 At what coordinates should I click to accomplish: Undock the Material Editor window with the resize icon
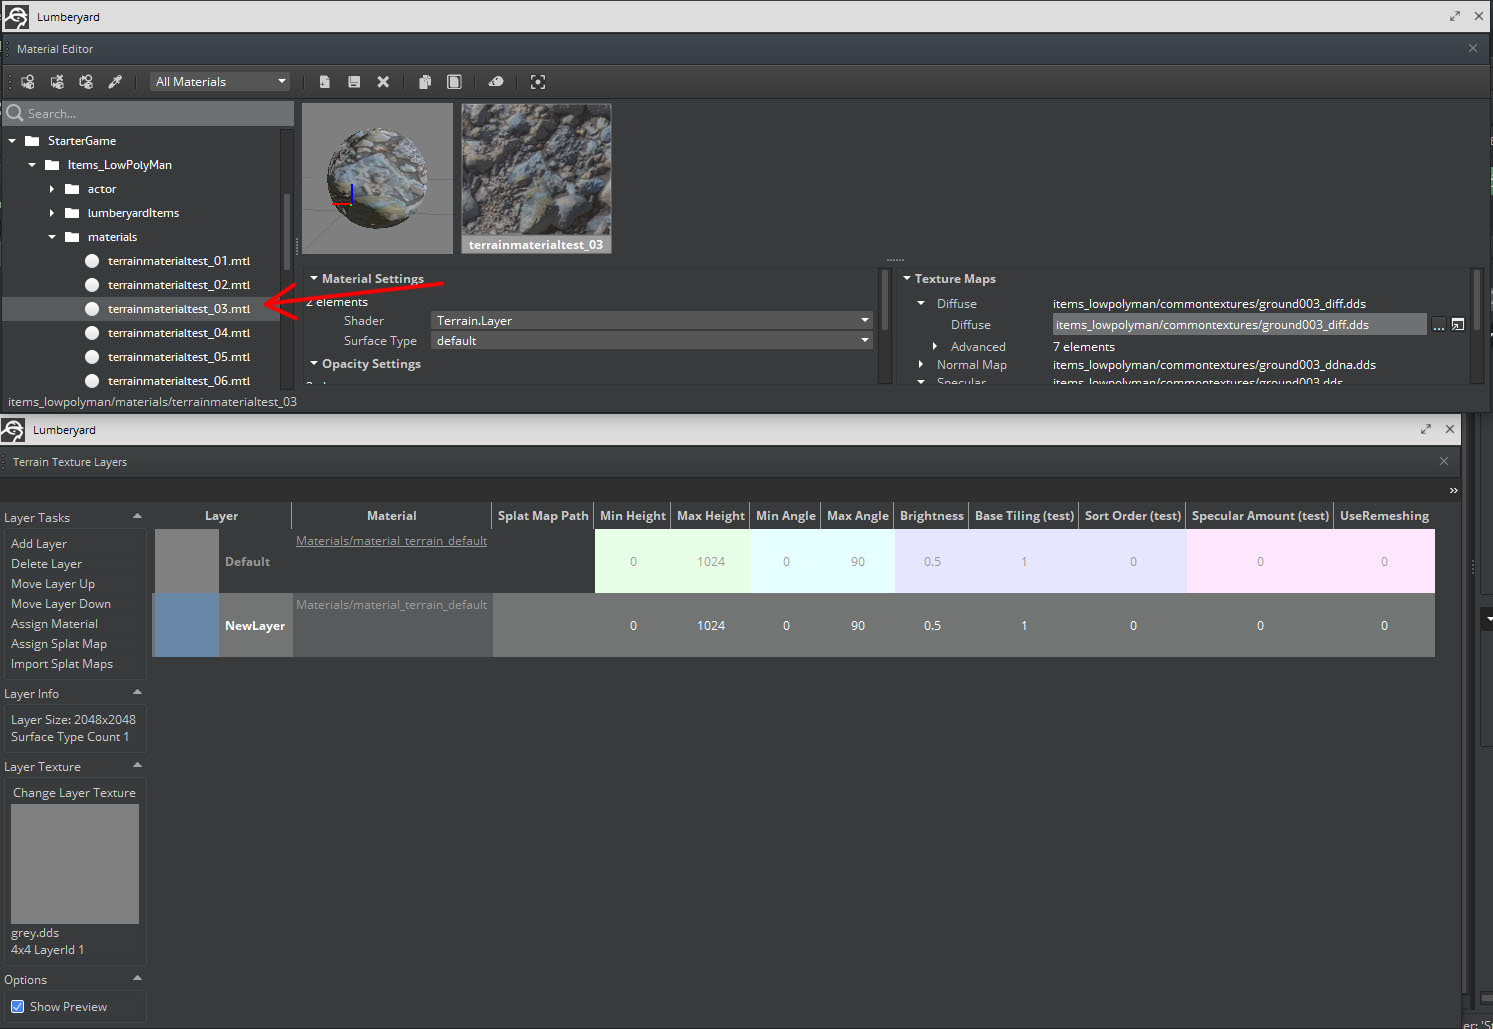(x=1454, y=16)
